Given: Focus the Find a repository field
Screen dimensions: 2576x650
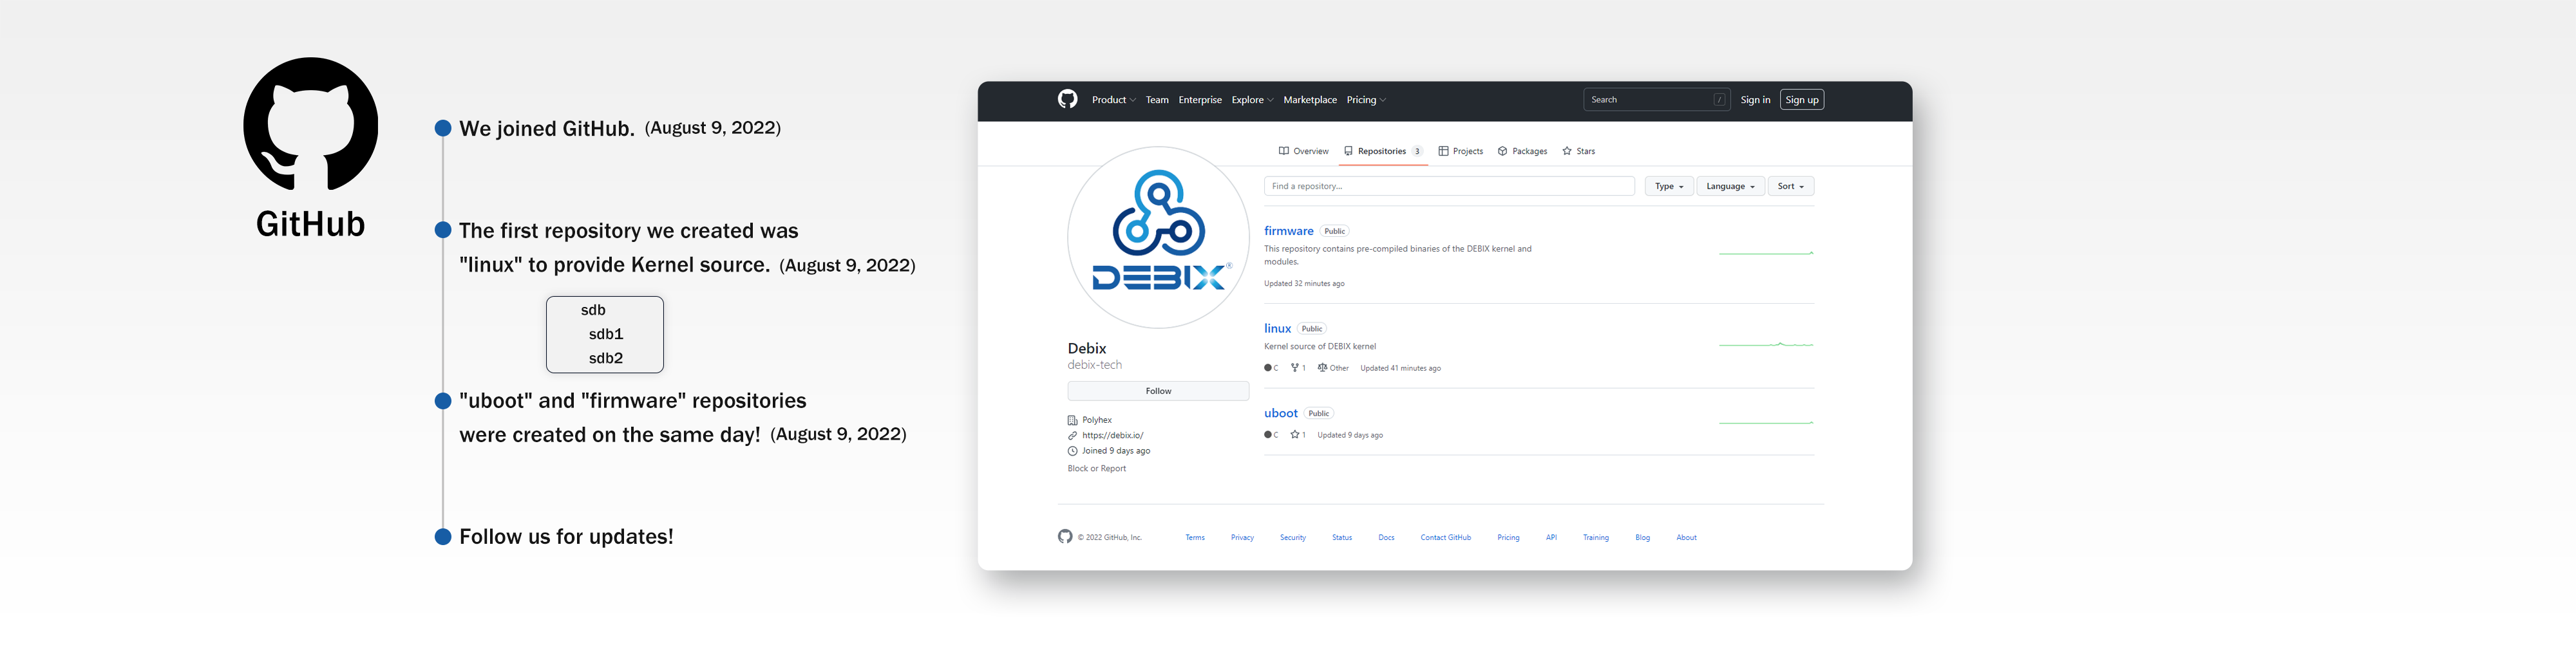Looking at the screenshot, I should point(1449,186).
